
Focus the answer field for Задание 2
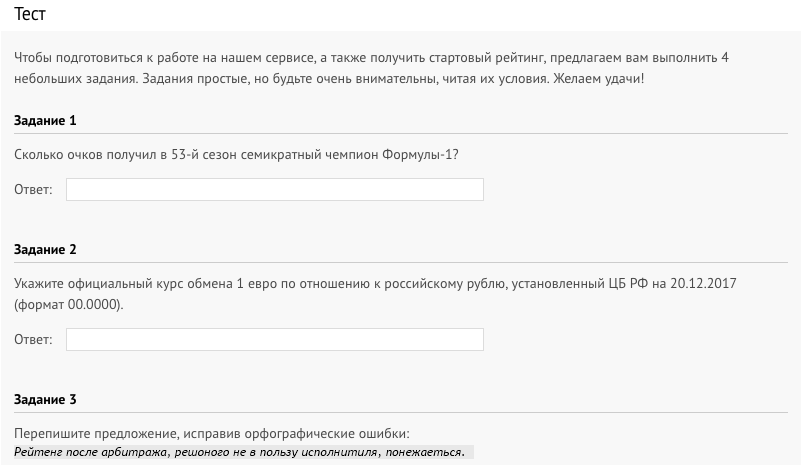(x=274, y=340)
